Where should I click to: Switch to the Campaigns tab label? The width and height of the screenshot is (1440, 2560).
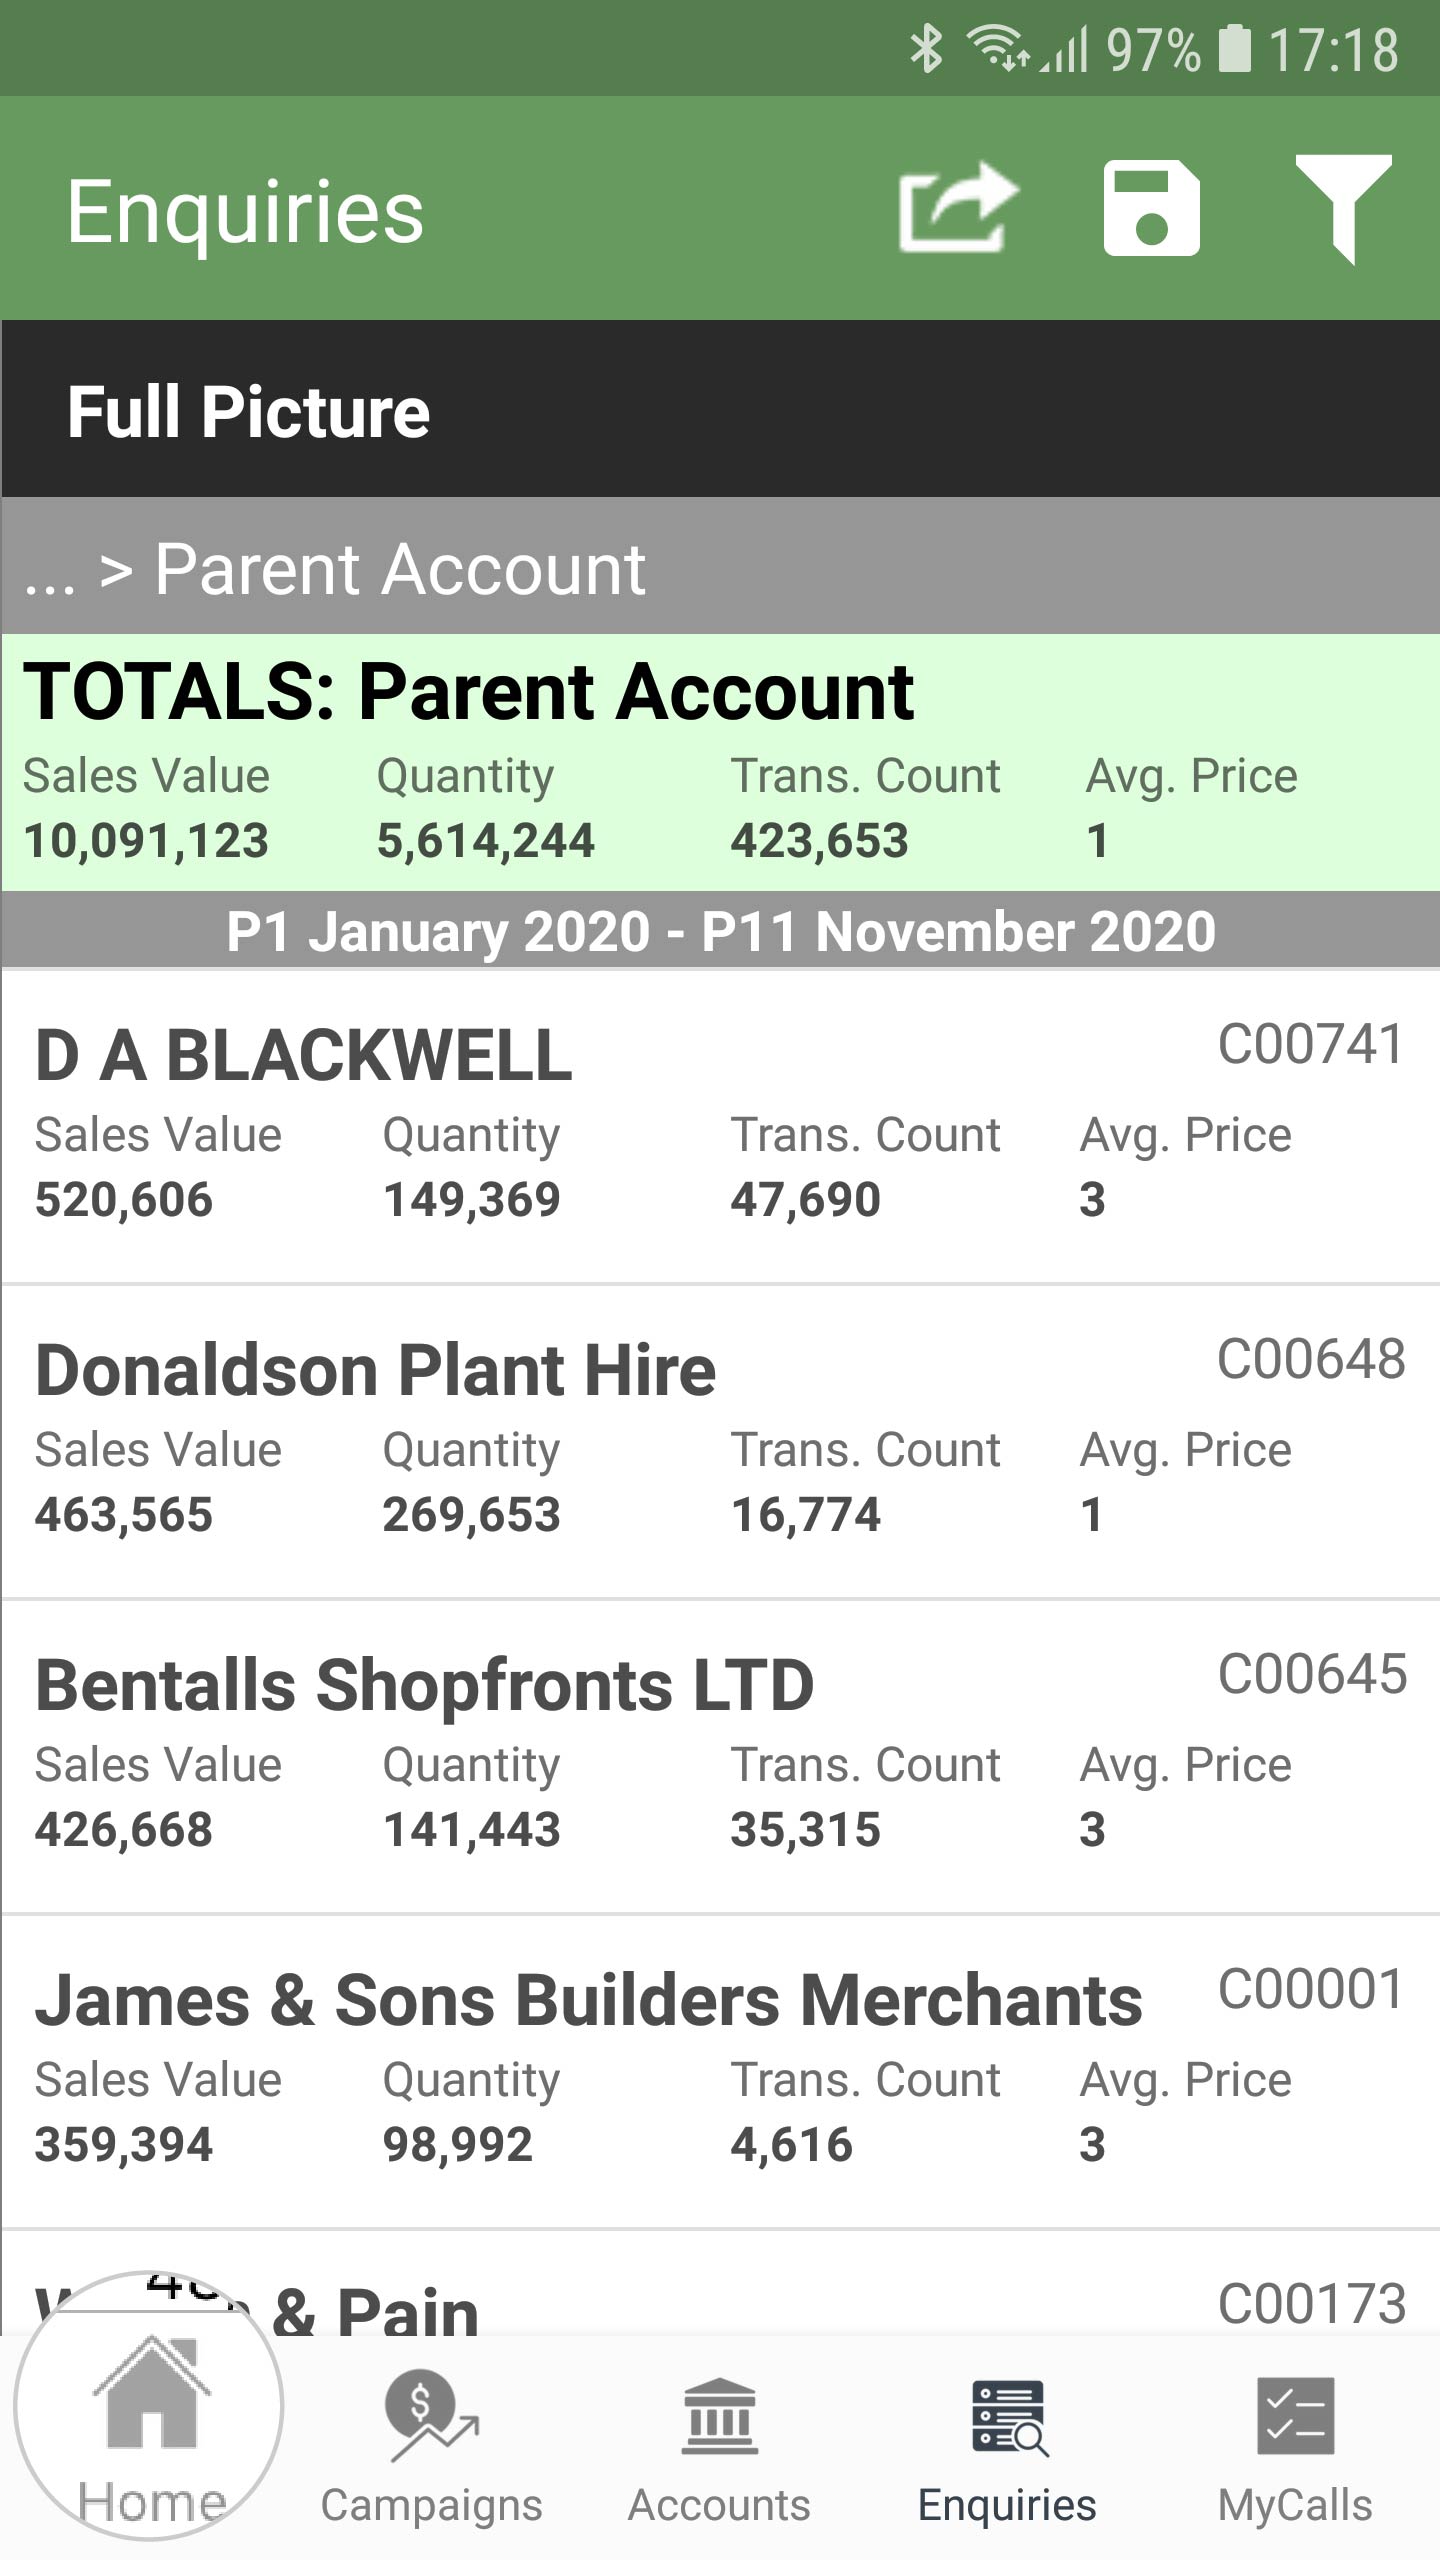pyautogui.click(x=431, y=2506)
